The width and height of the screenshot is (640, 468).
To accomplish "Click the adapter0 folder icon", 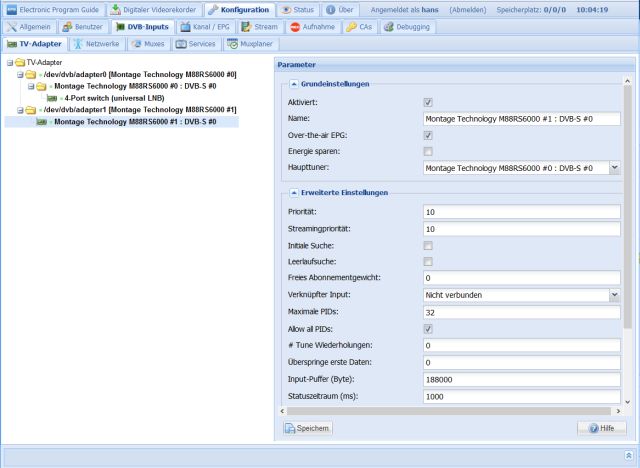I will tap(31, 75).
